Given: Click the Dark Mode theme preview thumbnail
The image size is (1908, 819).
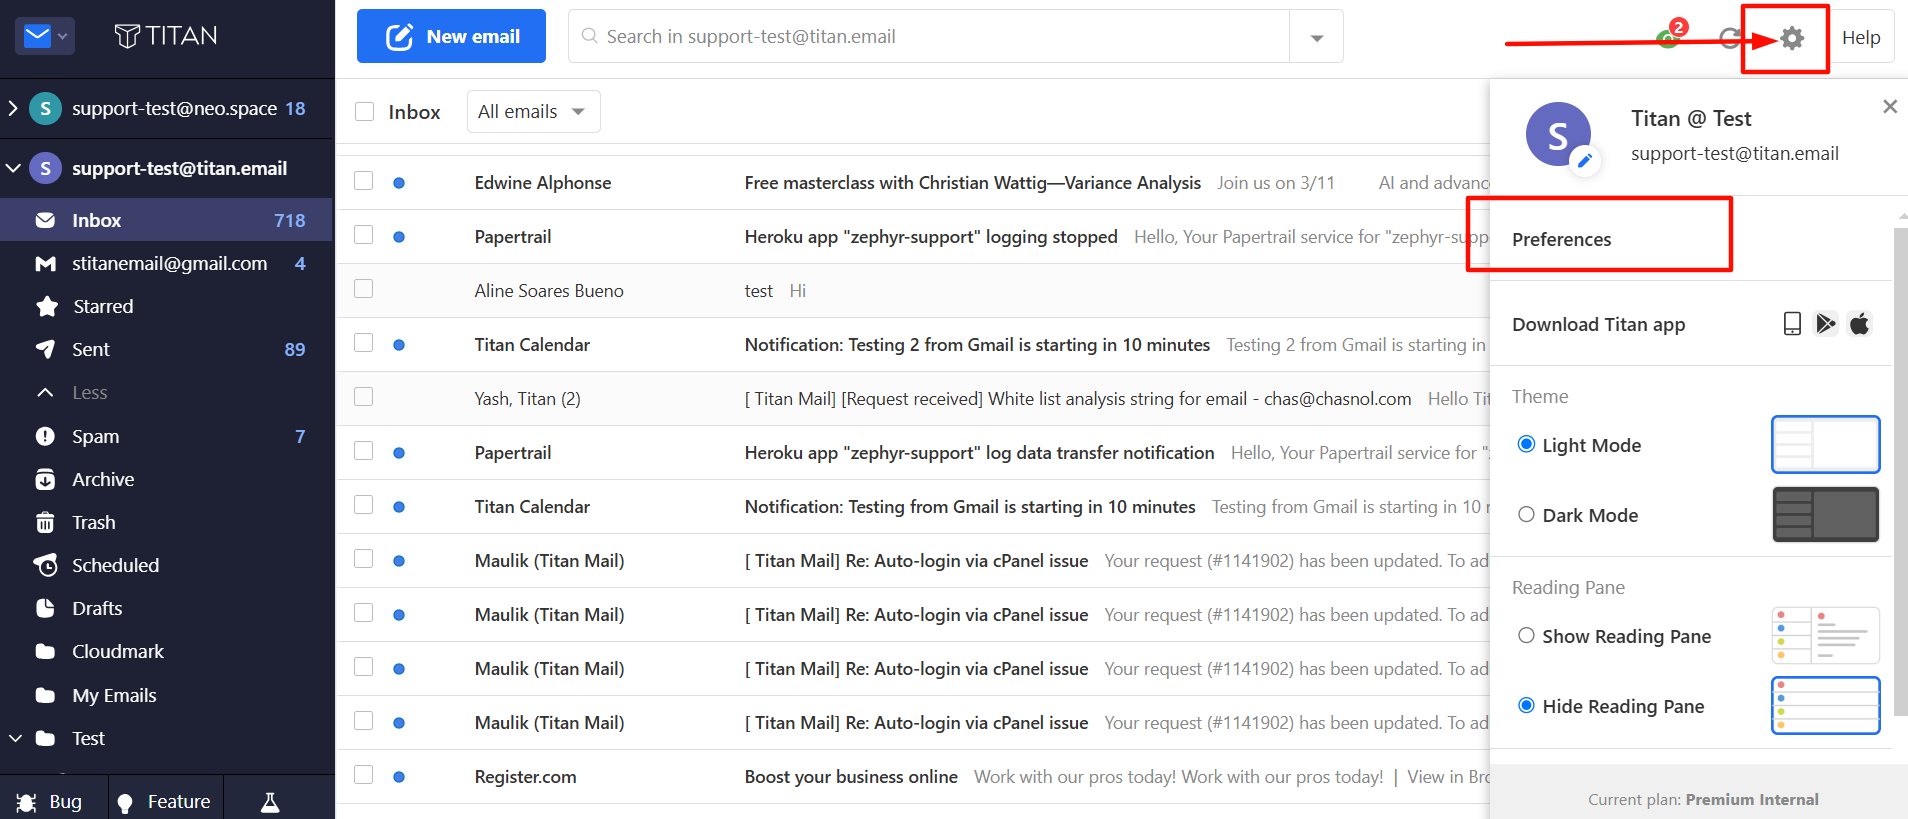Looking at the screenshot, I should [1825, 514].
